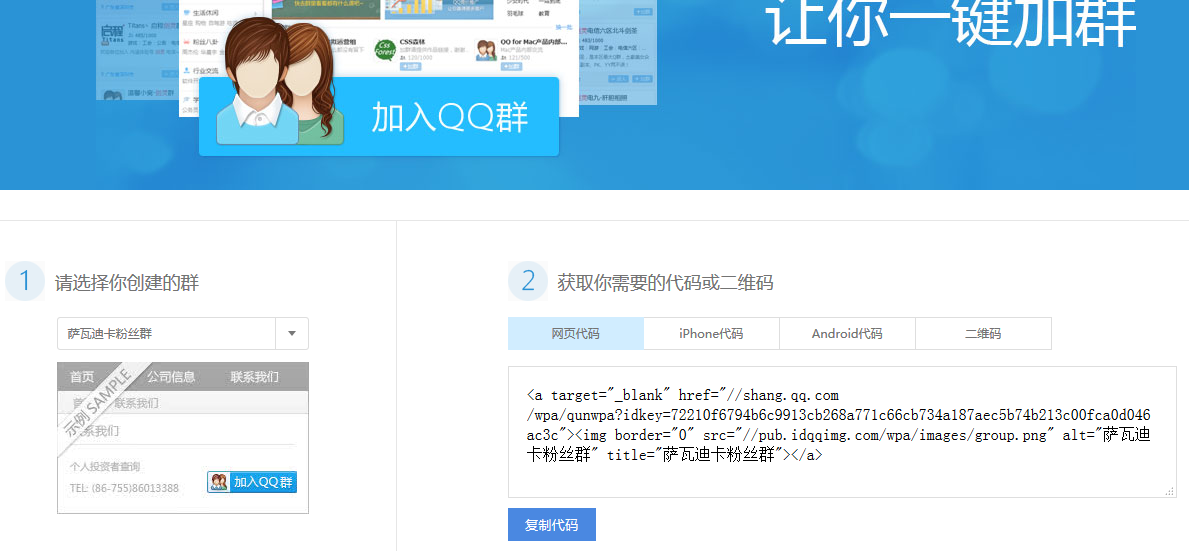This screenshot has height=551, width=1189.
Task: Click the QQ for Mac group thumbnail
Action: pyautogui.click(x=486, y=51)
